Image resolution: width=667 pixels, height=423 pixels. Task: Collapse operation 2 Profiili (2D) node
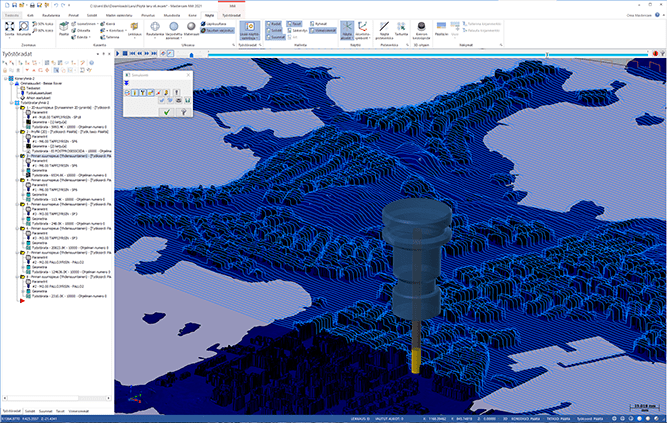coord(17,132)
